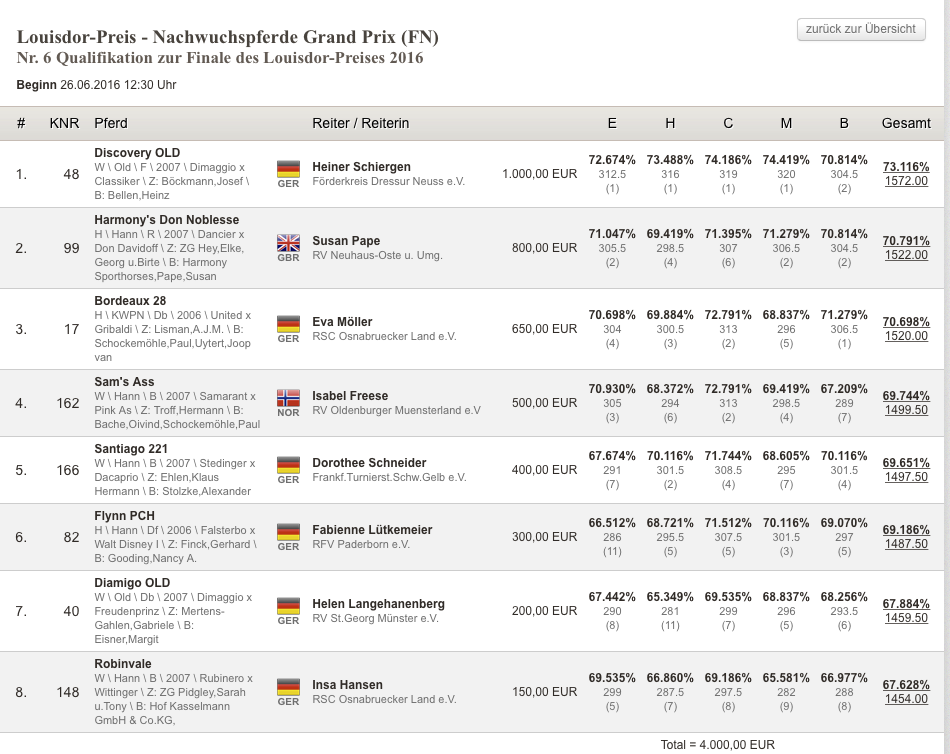Open Sam's Ass total score 69.744% link

pos(906,396)
